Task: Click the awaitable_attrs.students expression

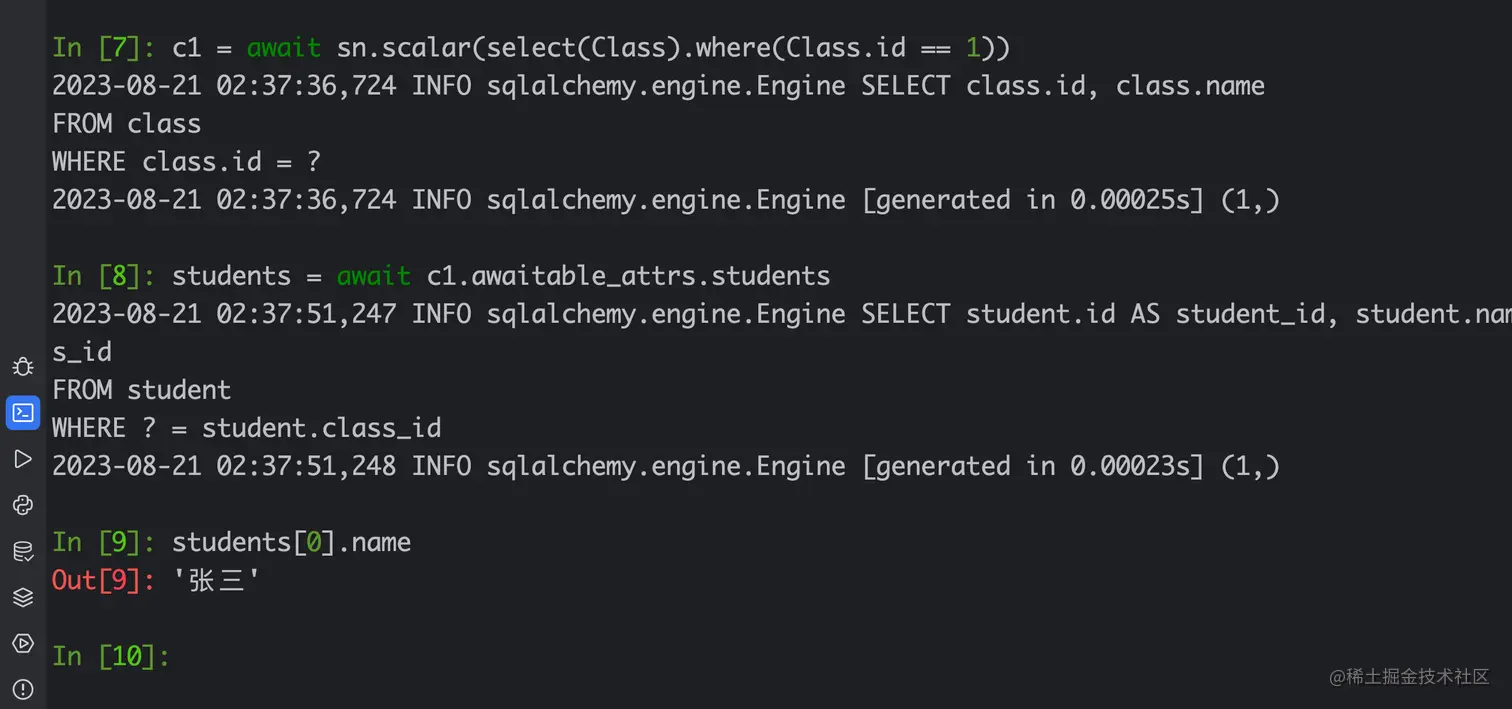Action: tap(650, 275)
